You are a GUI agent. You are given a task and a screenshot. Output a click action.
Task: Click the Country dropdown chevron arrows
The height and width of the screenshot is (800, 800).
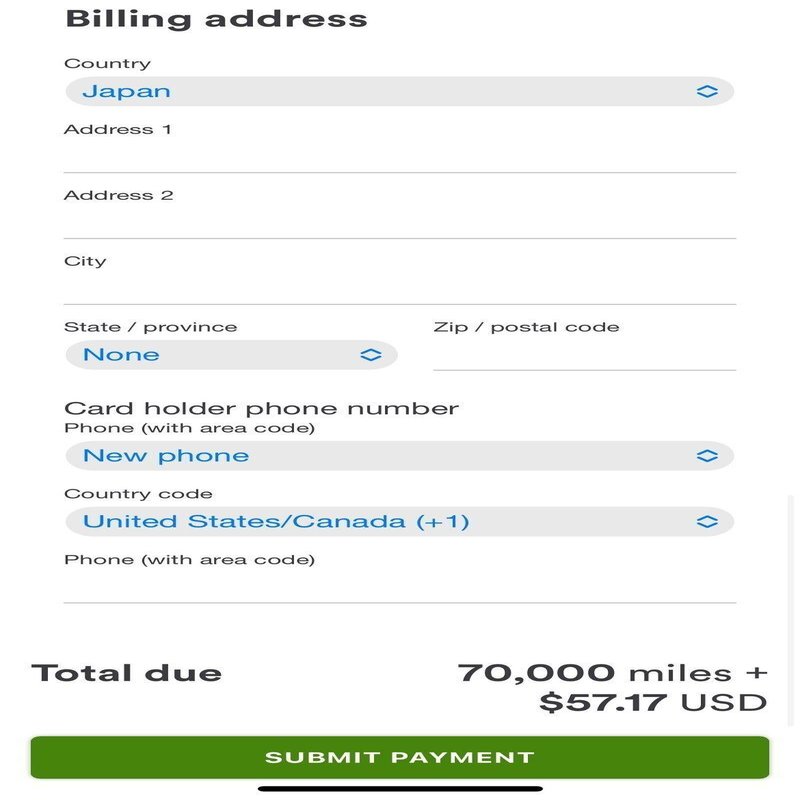tap(707, 92)
